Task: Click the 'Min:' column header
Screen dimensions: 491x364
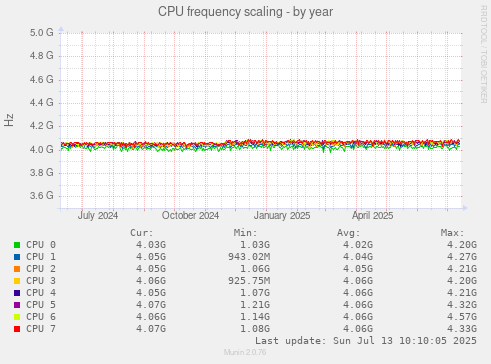Action: tap(246, 233)
